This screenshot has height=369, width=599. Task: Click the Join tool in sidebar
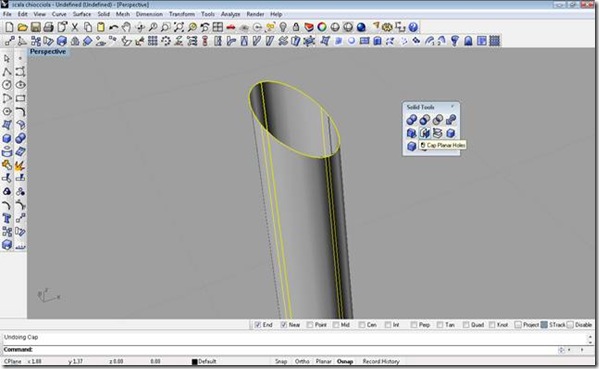(x=6, y=165)
